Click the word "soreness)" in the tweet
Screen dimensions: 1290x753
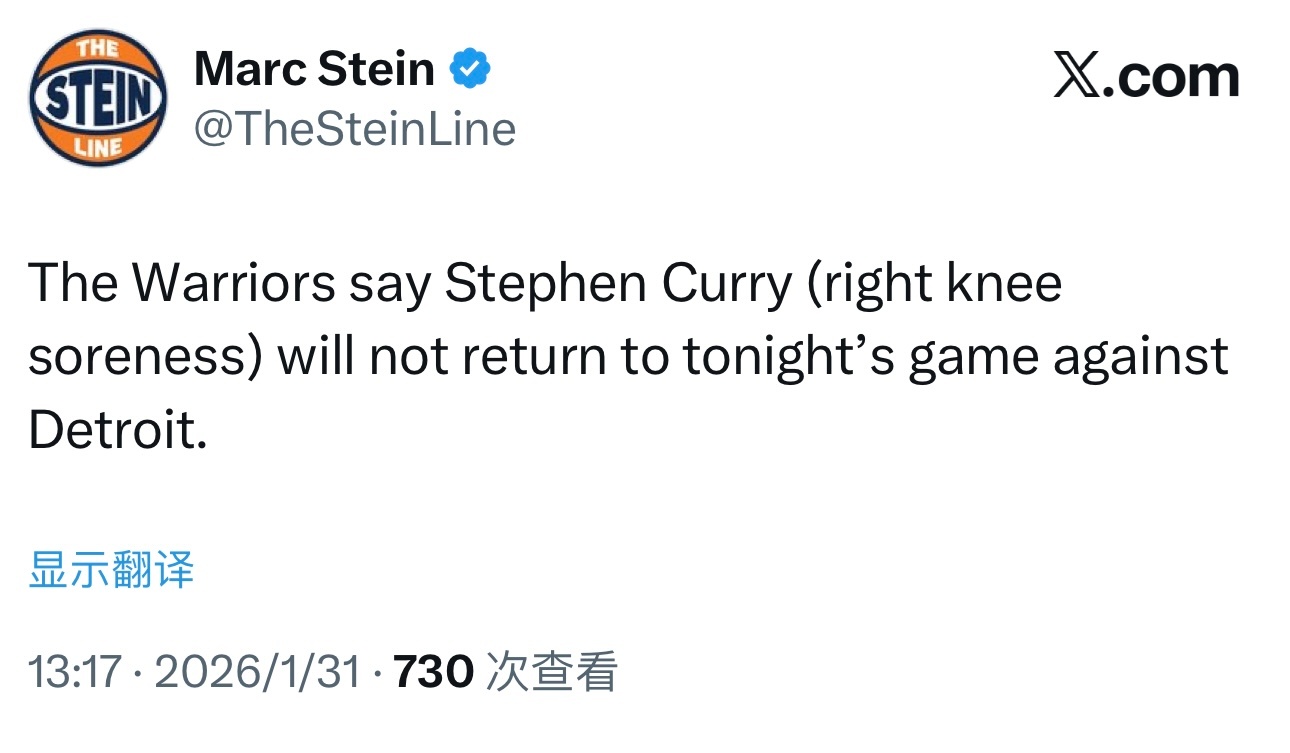pos(145,357)
